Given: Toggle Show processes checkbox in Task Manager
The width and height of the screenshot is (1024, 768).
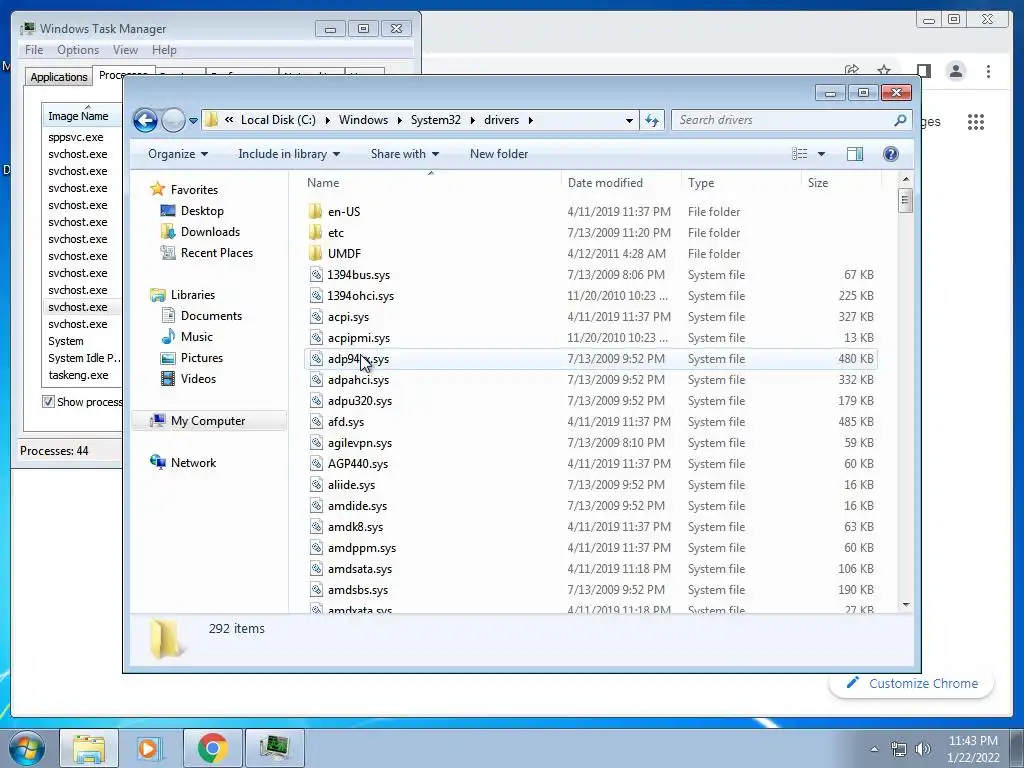Looking at the screenshot, I should 48,402.
